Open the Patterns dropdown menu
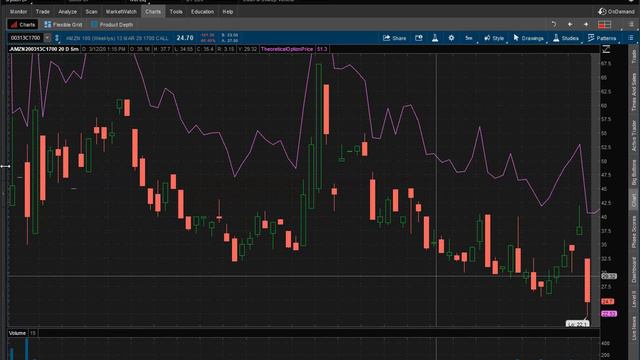 [x=602, y=38]
